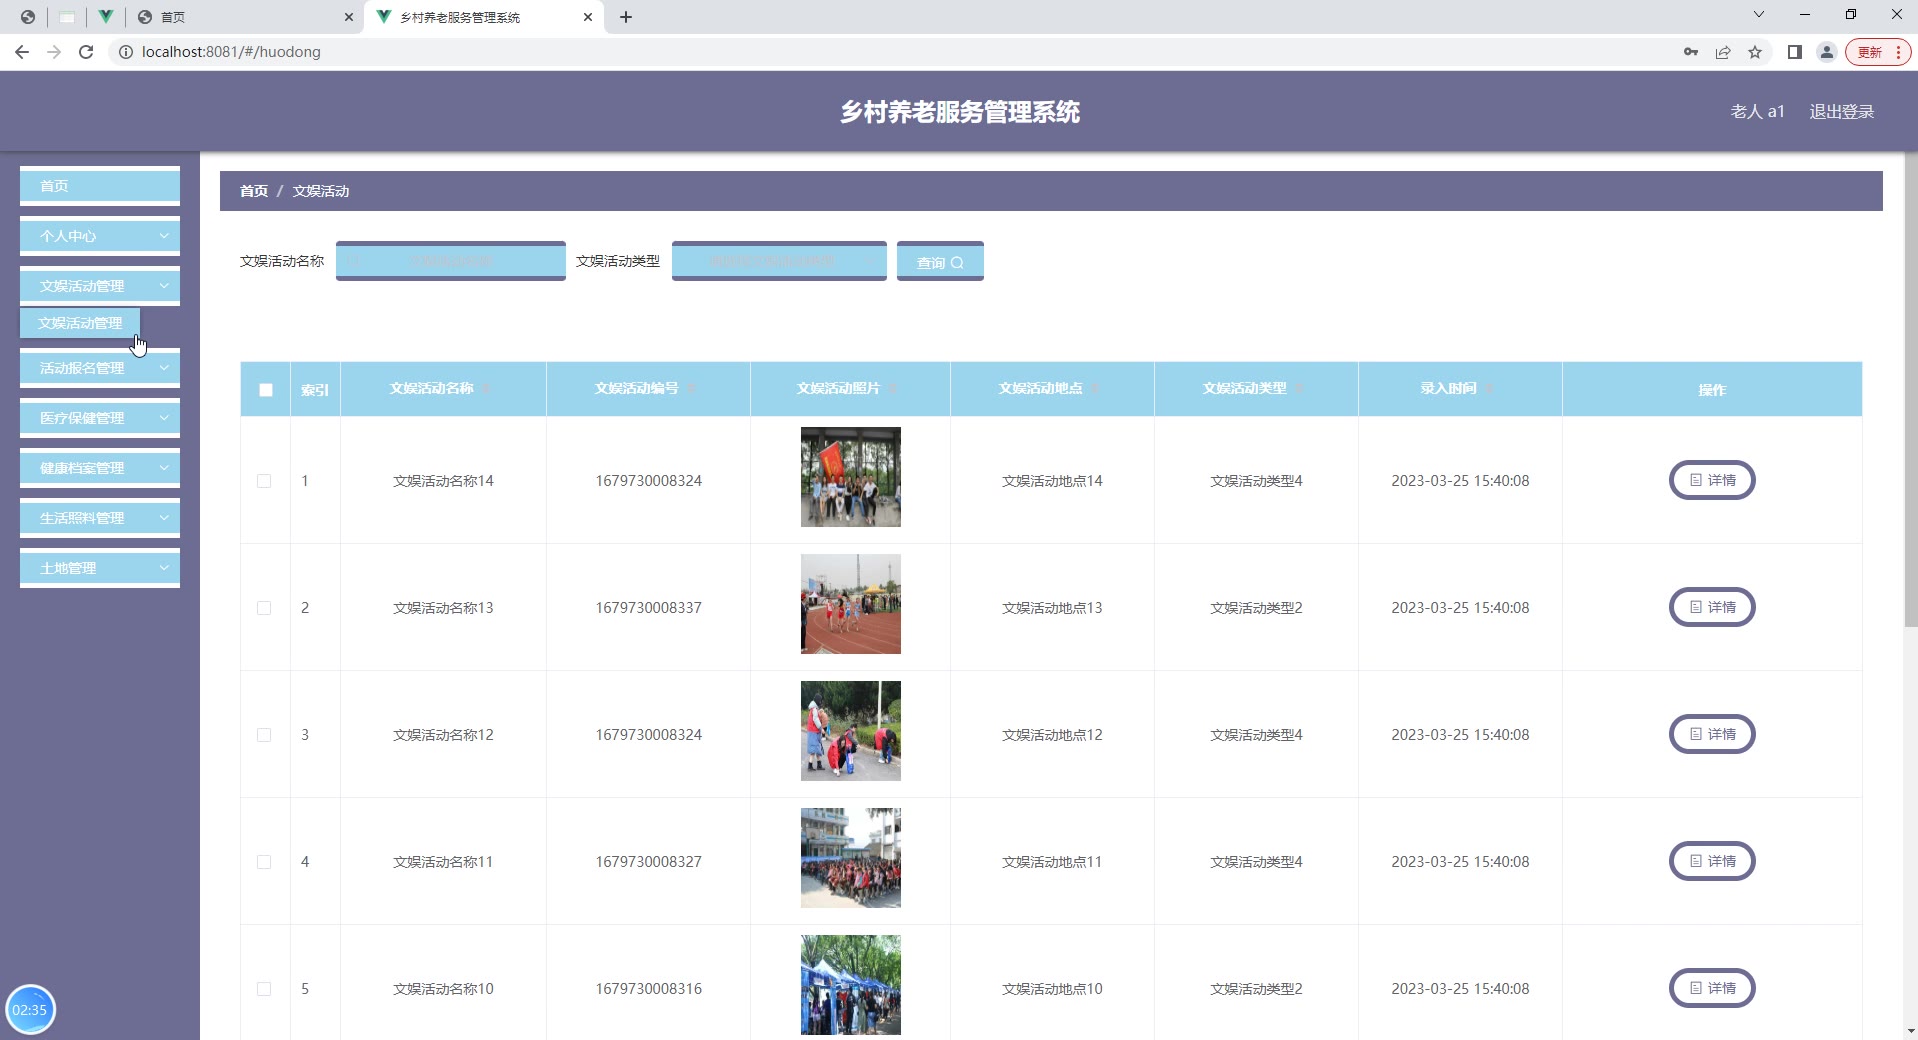Viewport: 1918px width, 1040px height.
Task: Expand the 医疗保健管理 sidebar menu
Action: coord(100,418)
